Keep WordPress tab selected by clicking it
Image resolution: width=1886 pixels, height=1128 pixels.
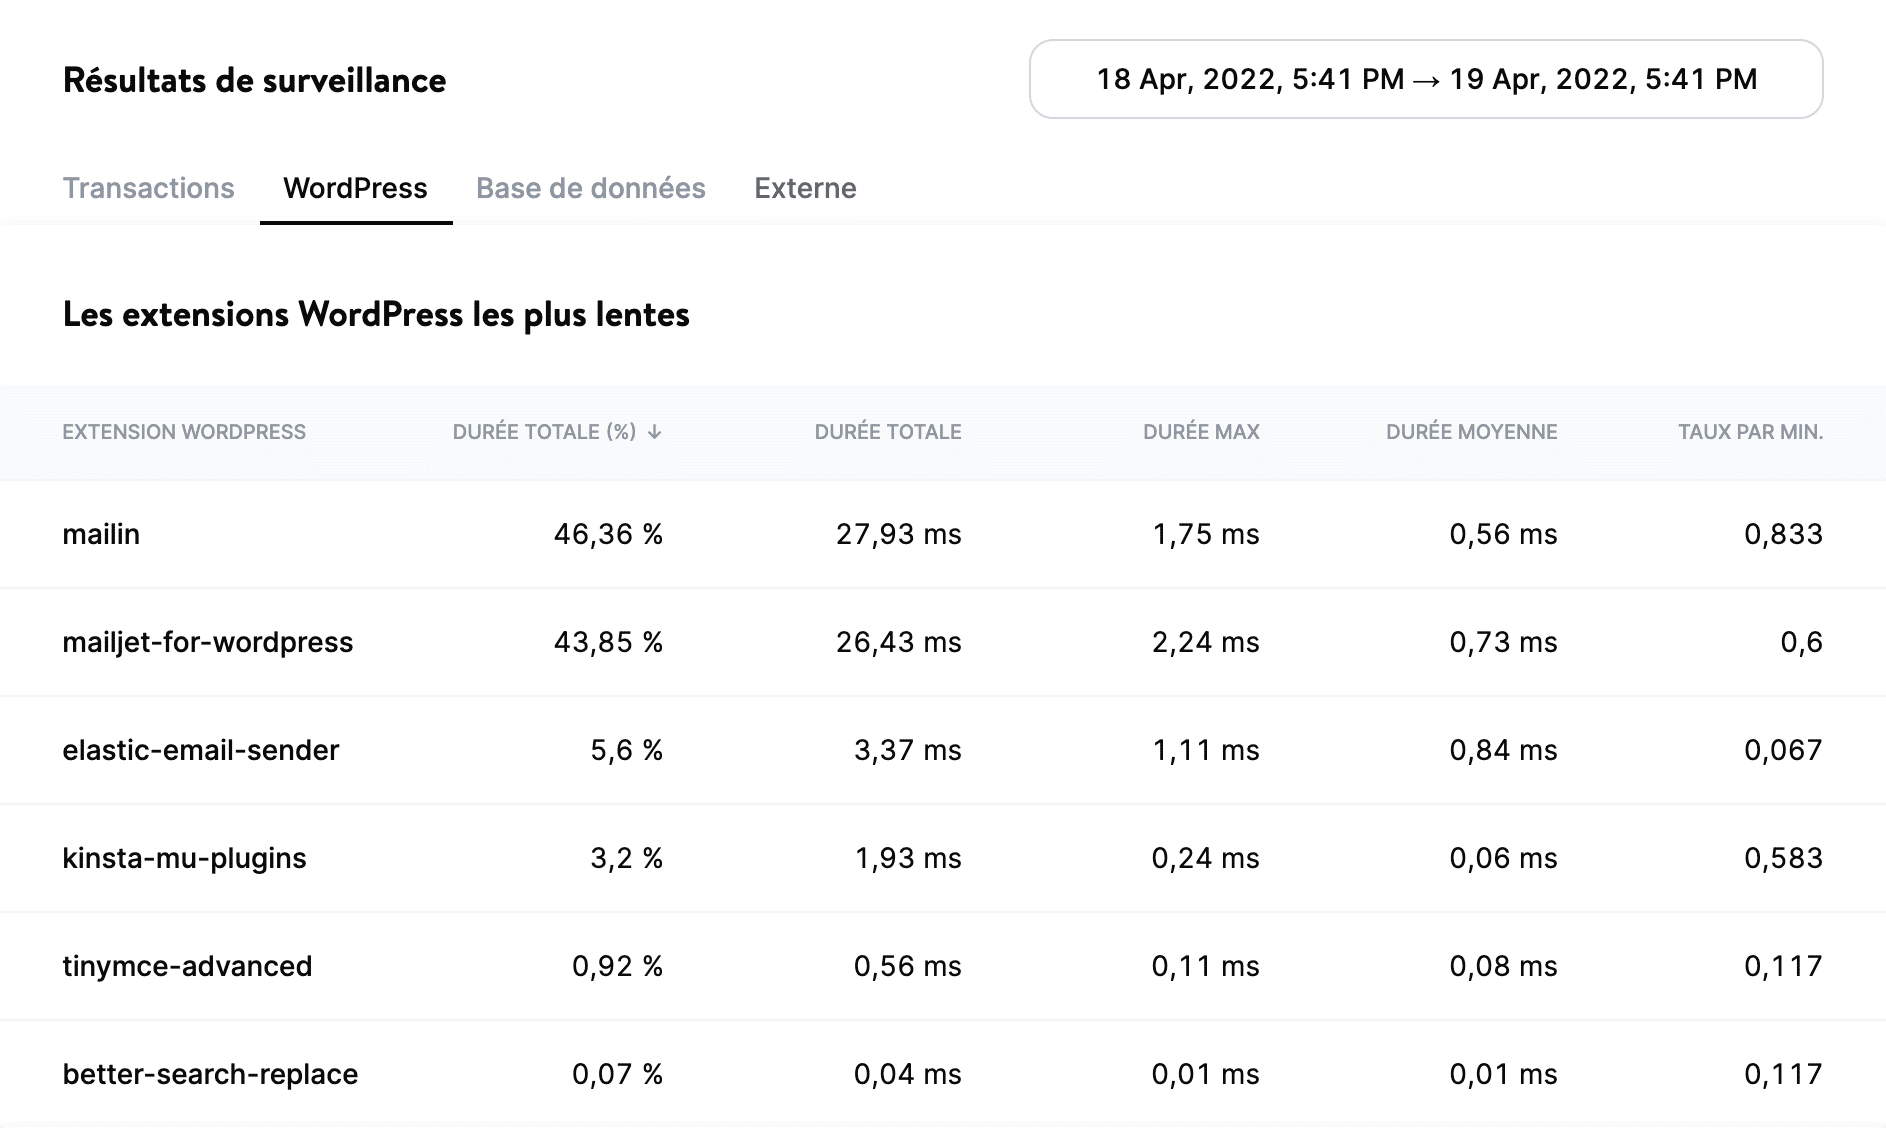355,188
